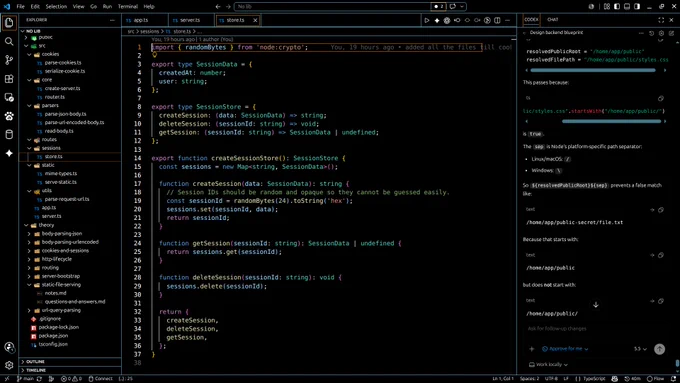Open the File menu

point(20,7)
